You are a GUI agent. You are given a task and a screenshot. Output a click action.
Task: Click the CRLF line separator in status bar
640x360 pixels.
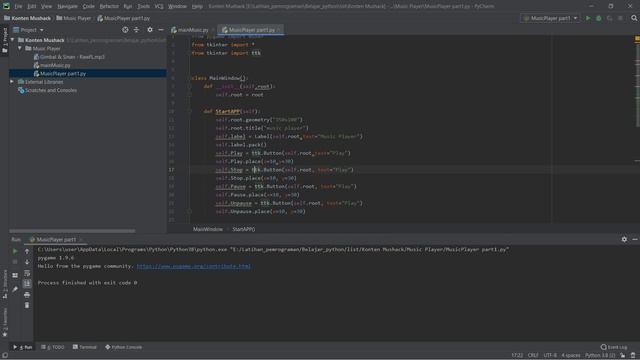pos(533,356)
